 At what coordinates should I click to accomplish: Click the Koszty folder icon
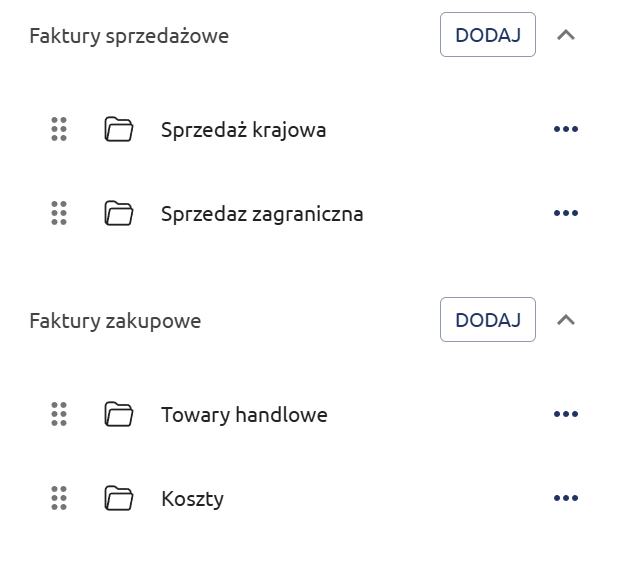119,498
